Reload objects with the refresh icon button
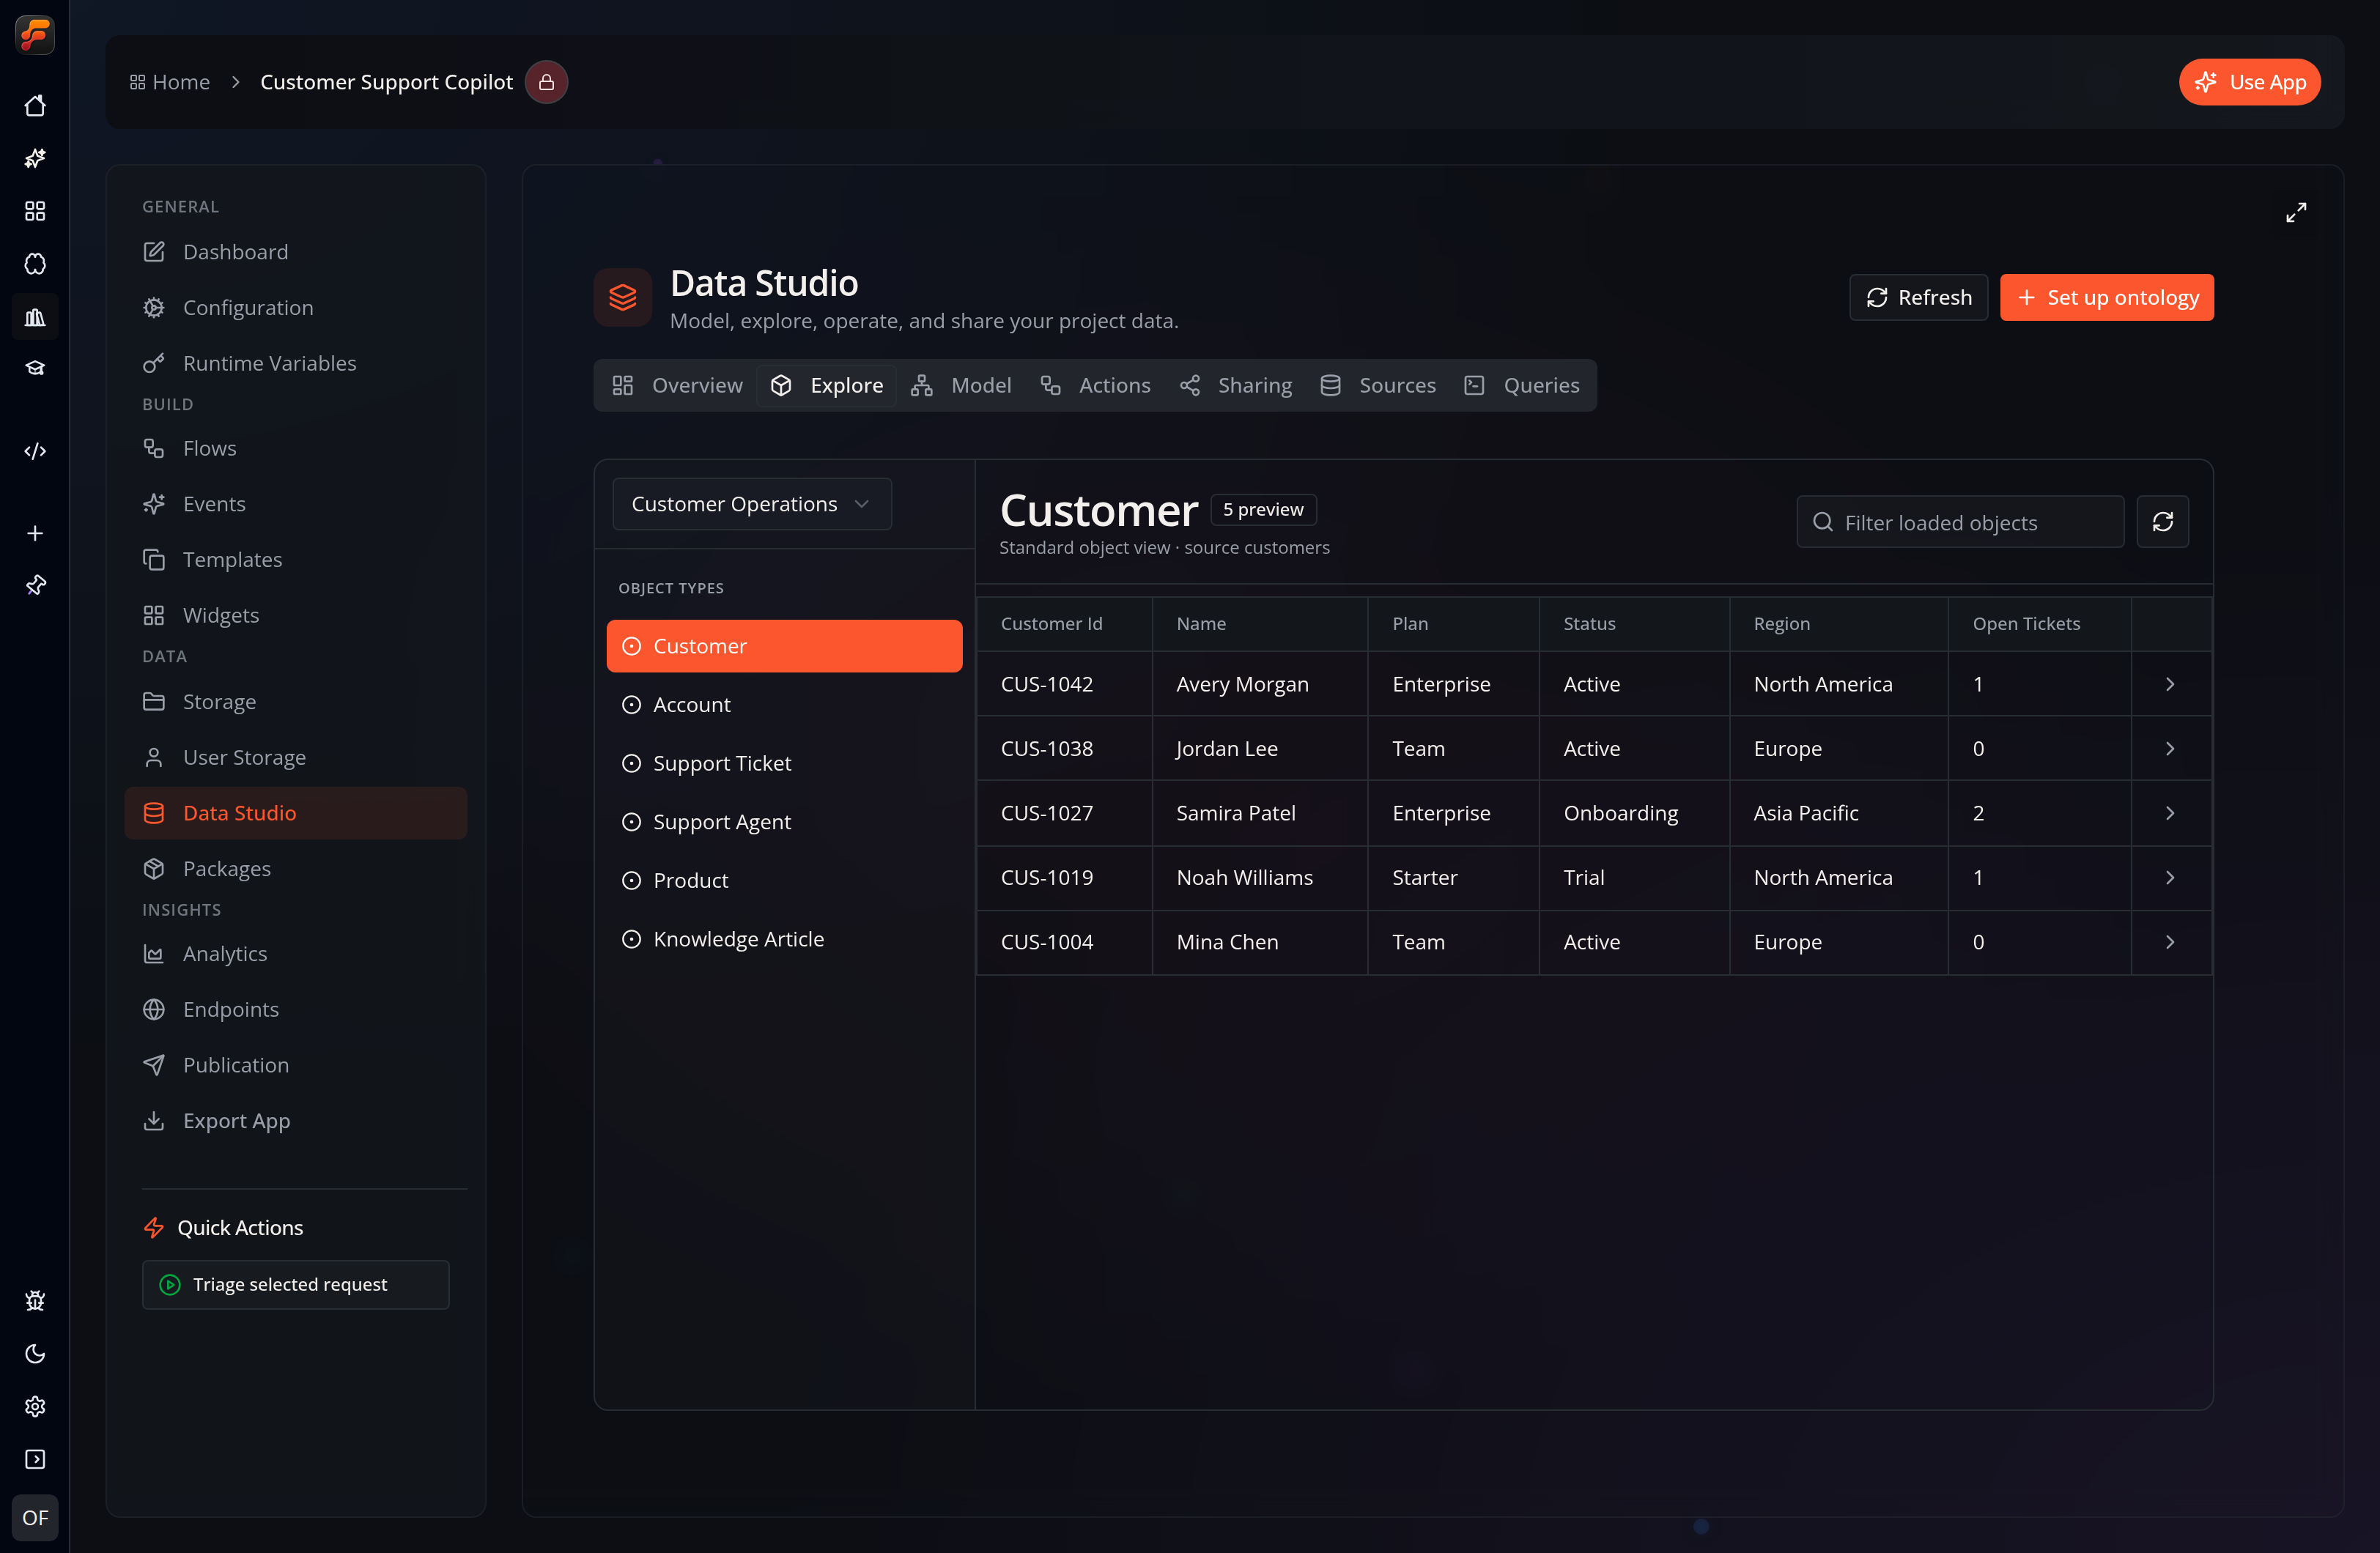 pyautogui.click(x=2162, y=522)
